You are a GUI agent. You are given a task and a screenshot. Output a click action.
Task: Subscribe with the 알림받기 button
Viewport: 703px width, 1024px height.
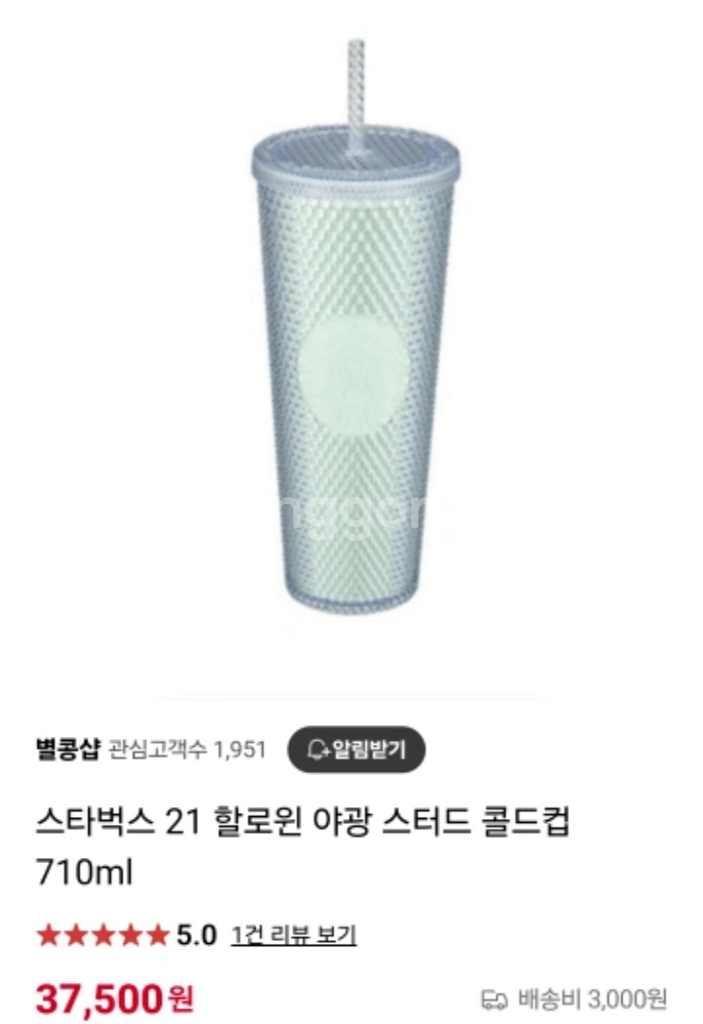pyautogui.click(x=357, y=749)
